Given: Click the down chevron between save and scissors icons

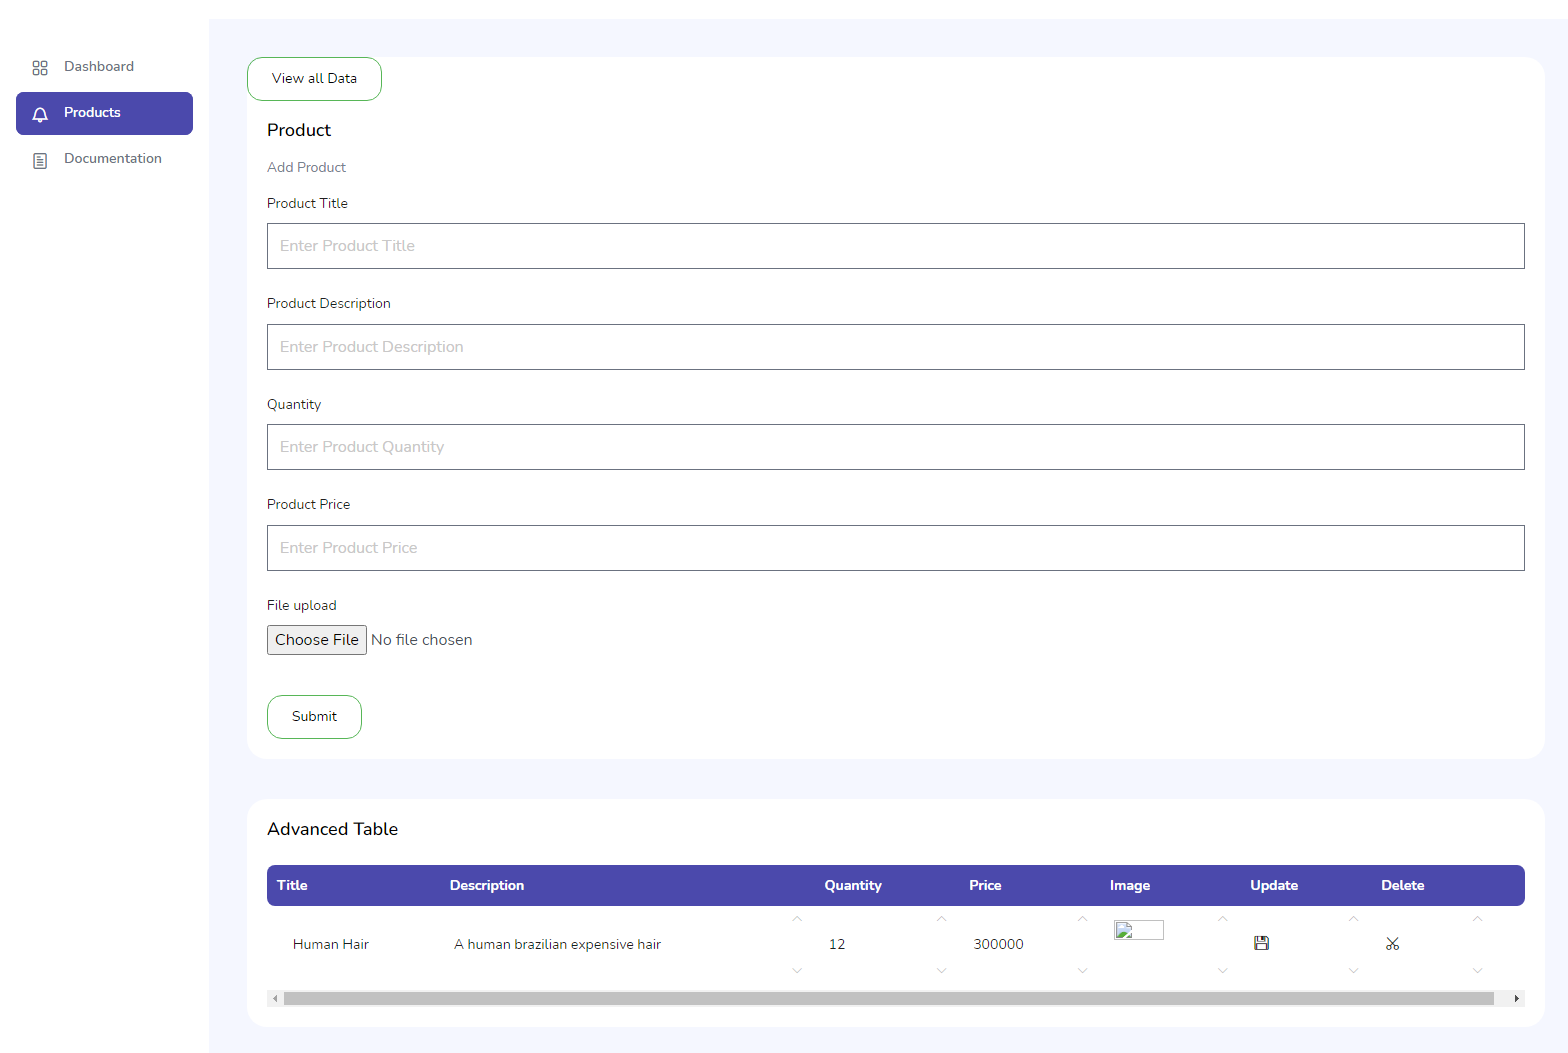Looking at the screenshot, I should point(1353,970).
